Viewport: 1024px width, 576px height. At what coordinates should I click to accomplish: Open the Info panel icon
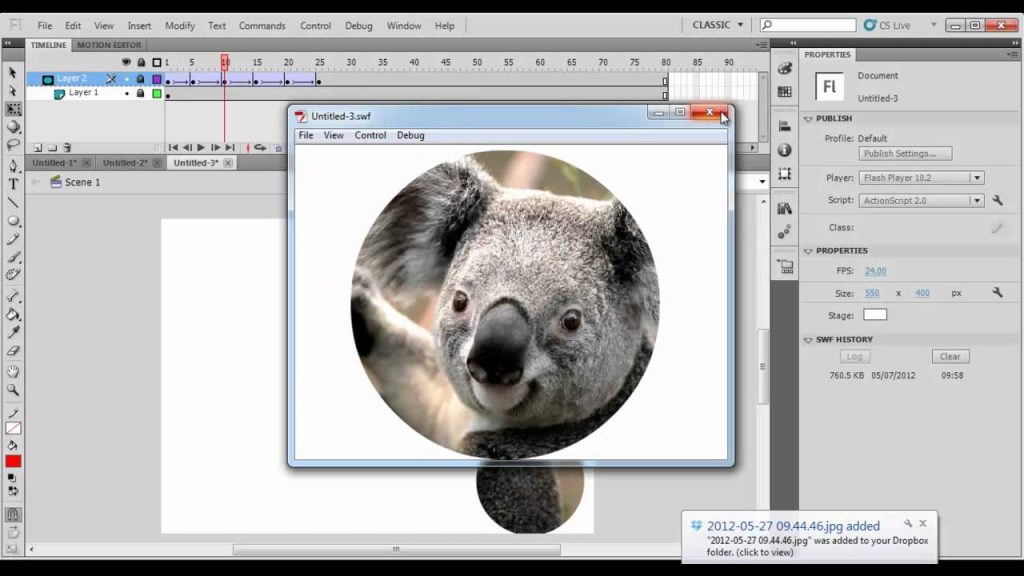coord(784,150)
